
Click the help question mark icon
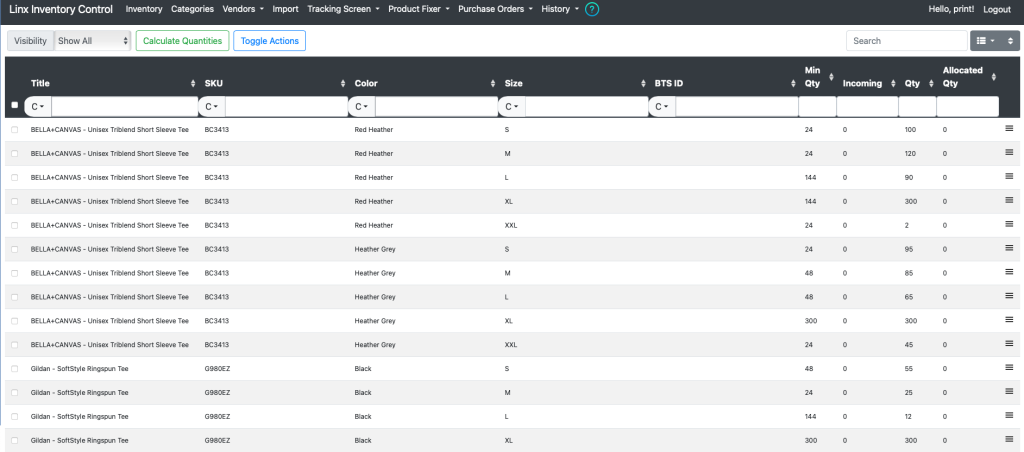(592, 9)
